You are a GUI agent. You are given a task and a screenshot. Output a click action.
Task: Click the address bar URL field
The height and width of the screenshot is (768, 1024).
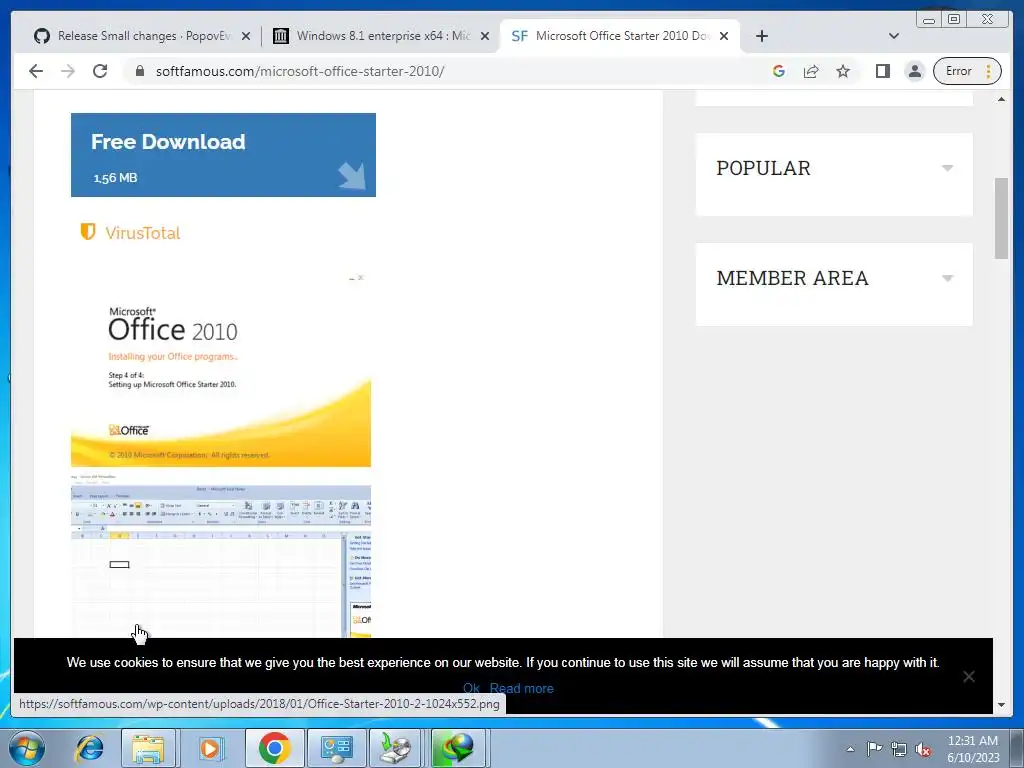451,71
